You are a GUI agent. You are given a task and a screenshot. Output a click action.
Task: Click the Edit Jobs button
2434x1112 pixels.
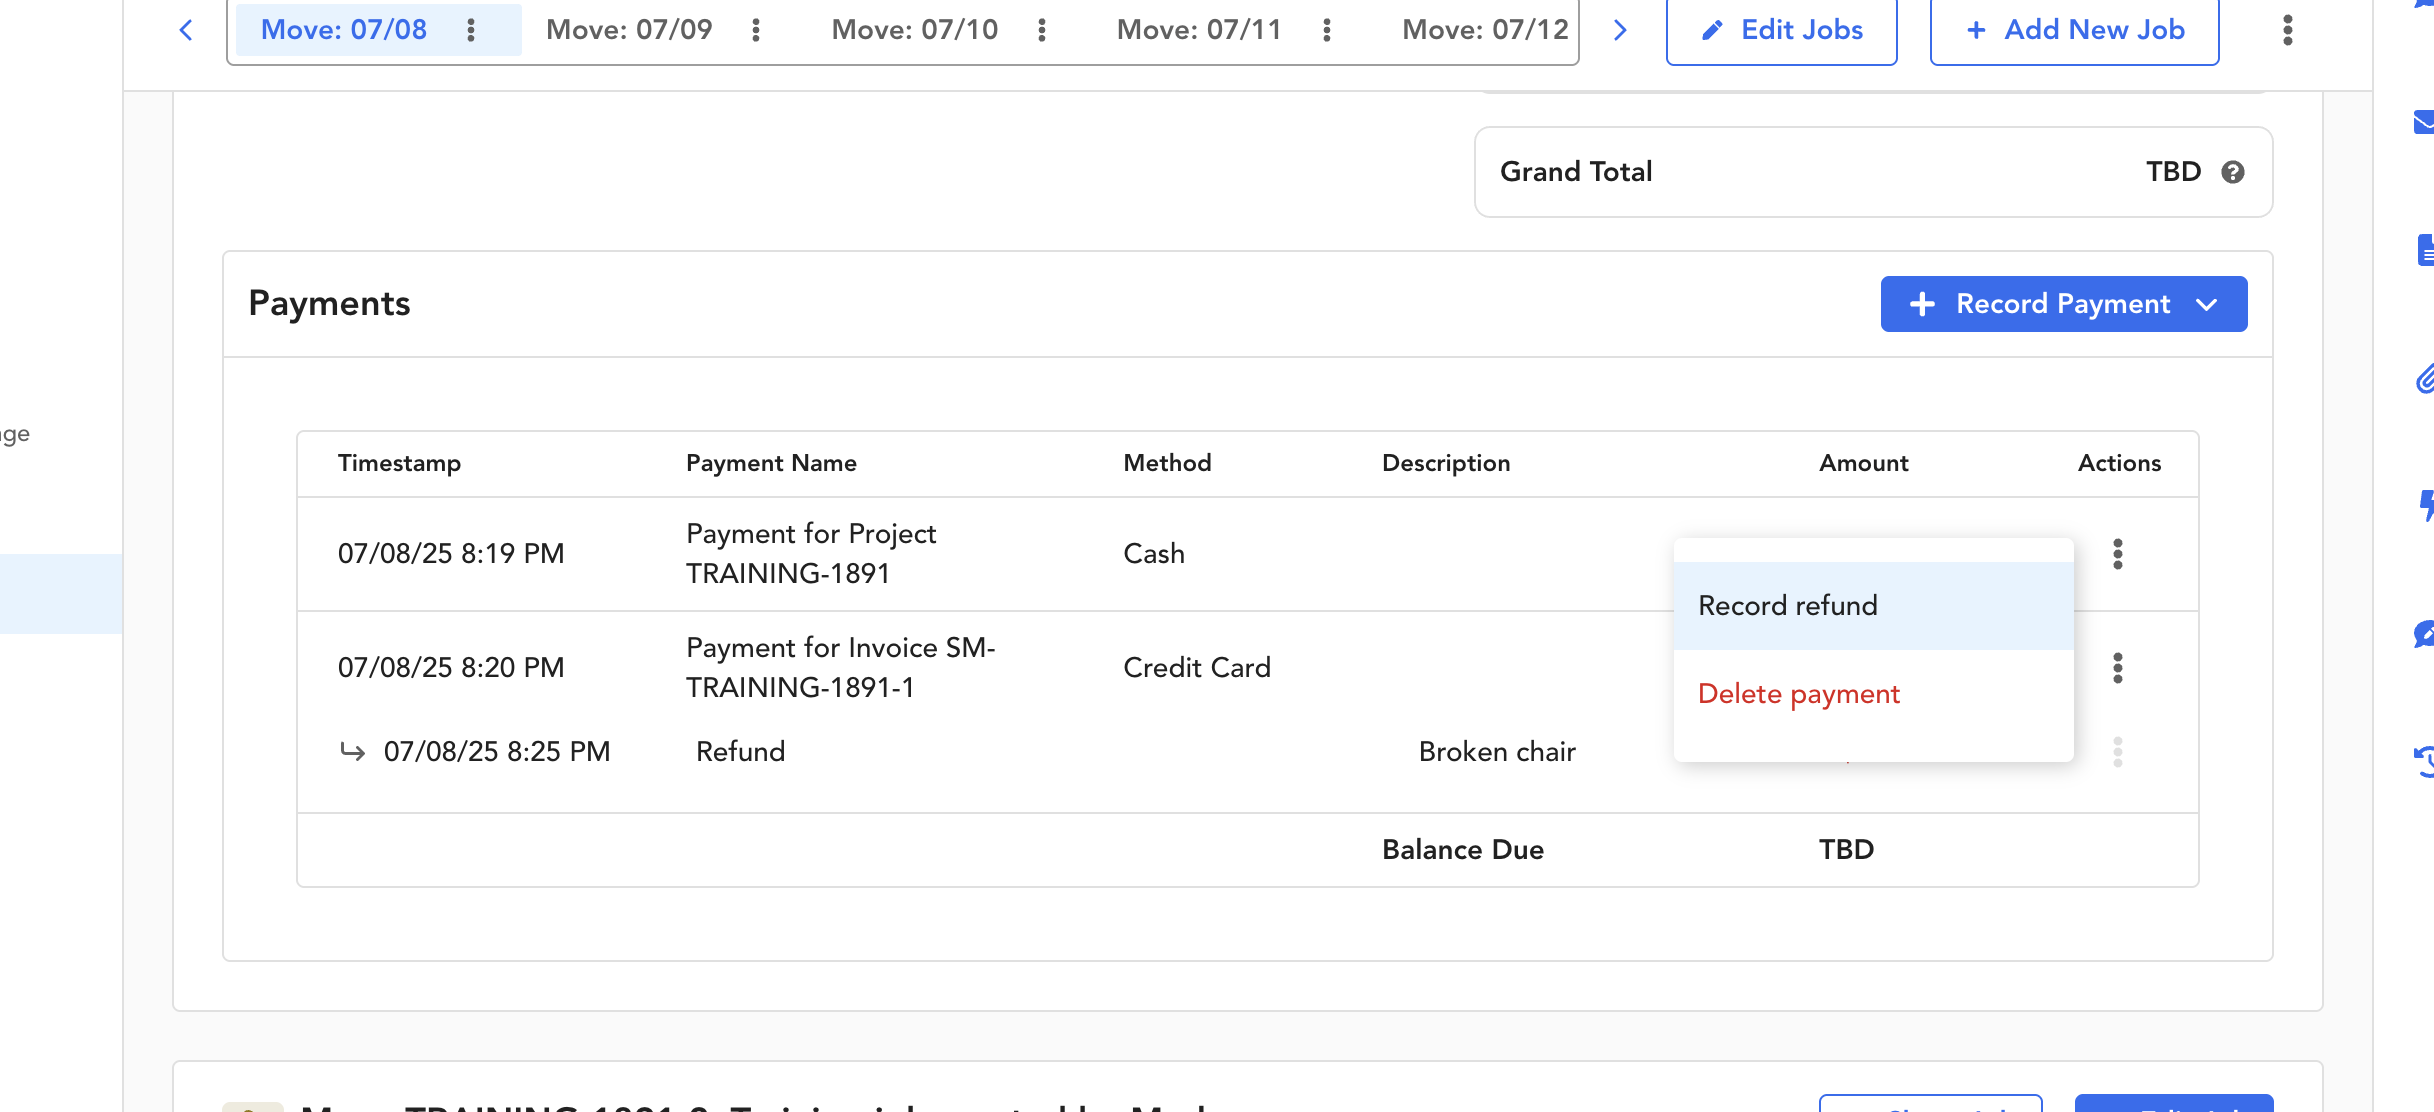pyautogui.click(x=1781, y=30)
